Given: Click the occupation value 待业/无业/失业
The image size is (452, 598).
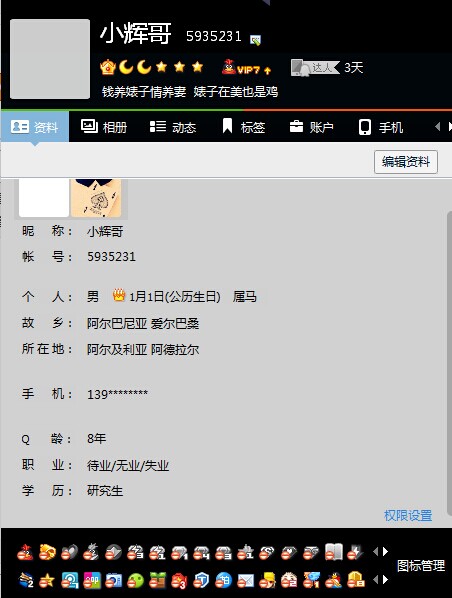Looking at the screenshot, I should (x=128, y=465).
